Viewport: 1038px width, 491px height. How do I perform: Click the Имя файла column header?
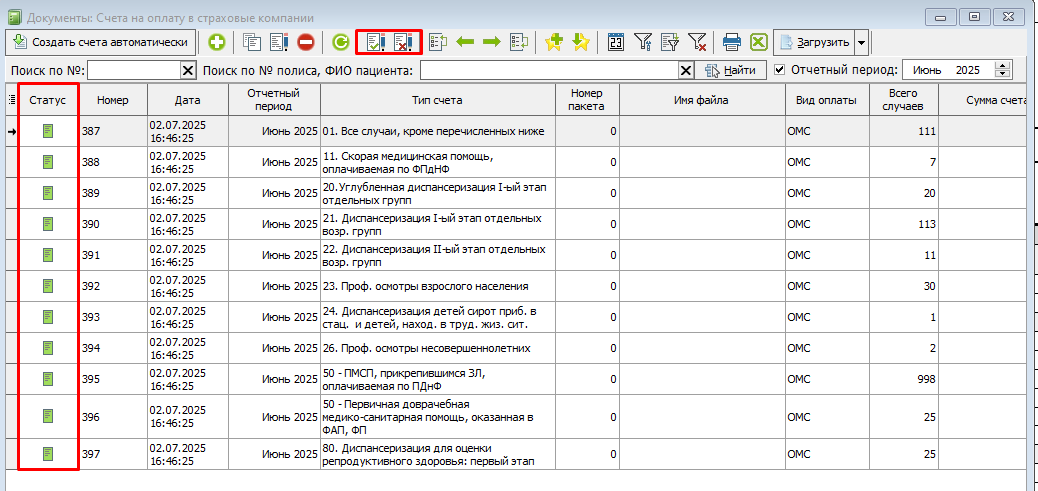pos(701,100)
